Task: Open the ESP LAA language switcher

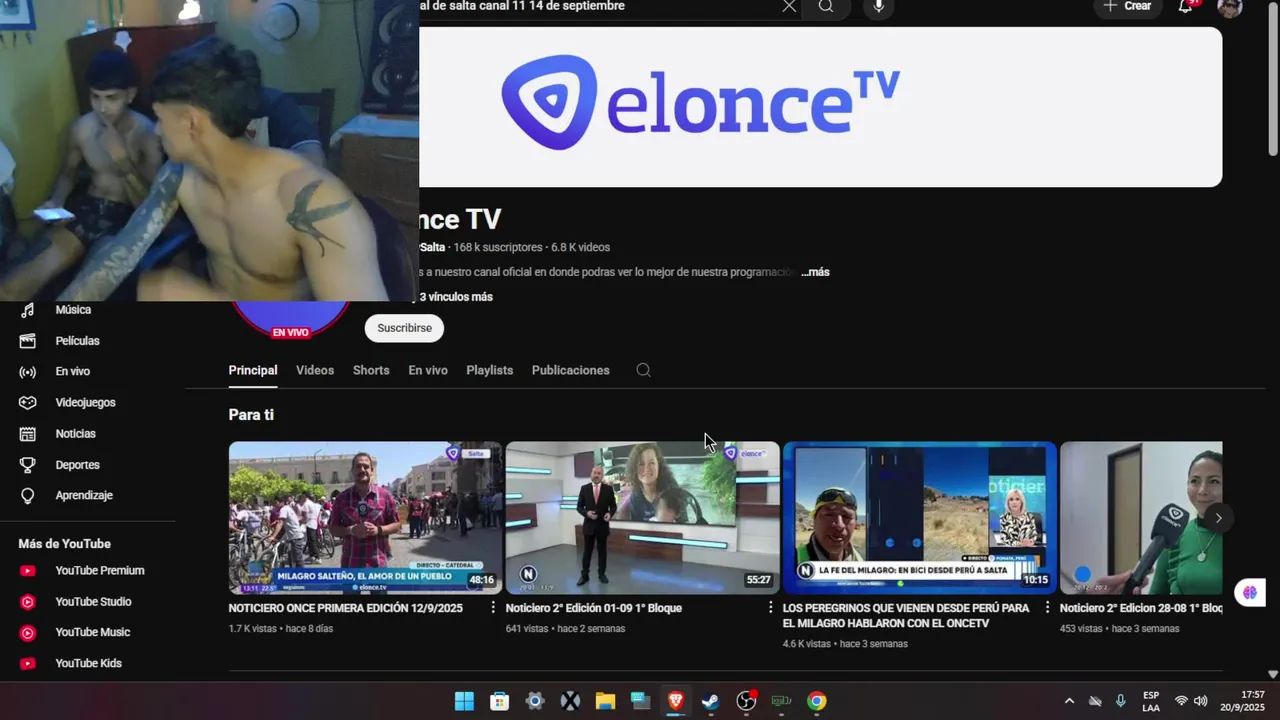Action: point(1151,701)
